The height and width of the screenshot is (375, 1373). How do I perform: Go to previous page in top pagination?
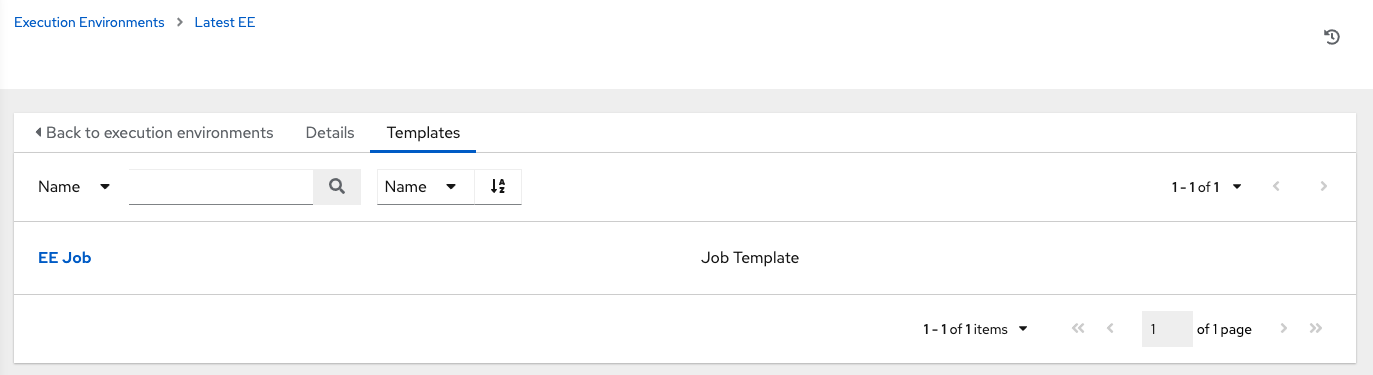[1276, 187]
